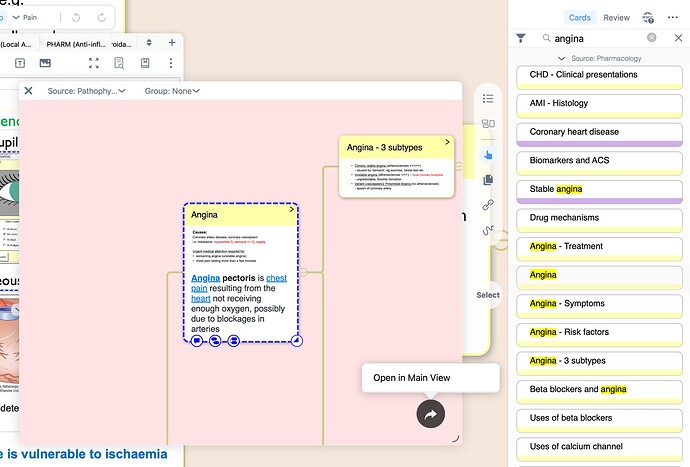
Task: Close the floating mindmap popup
Action: 28,91
